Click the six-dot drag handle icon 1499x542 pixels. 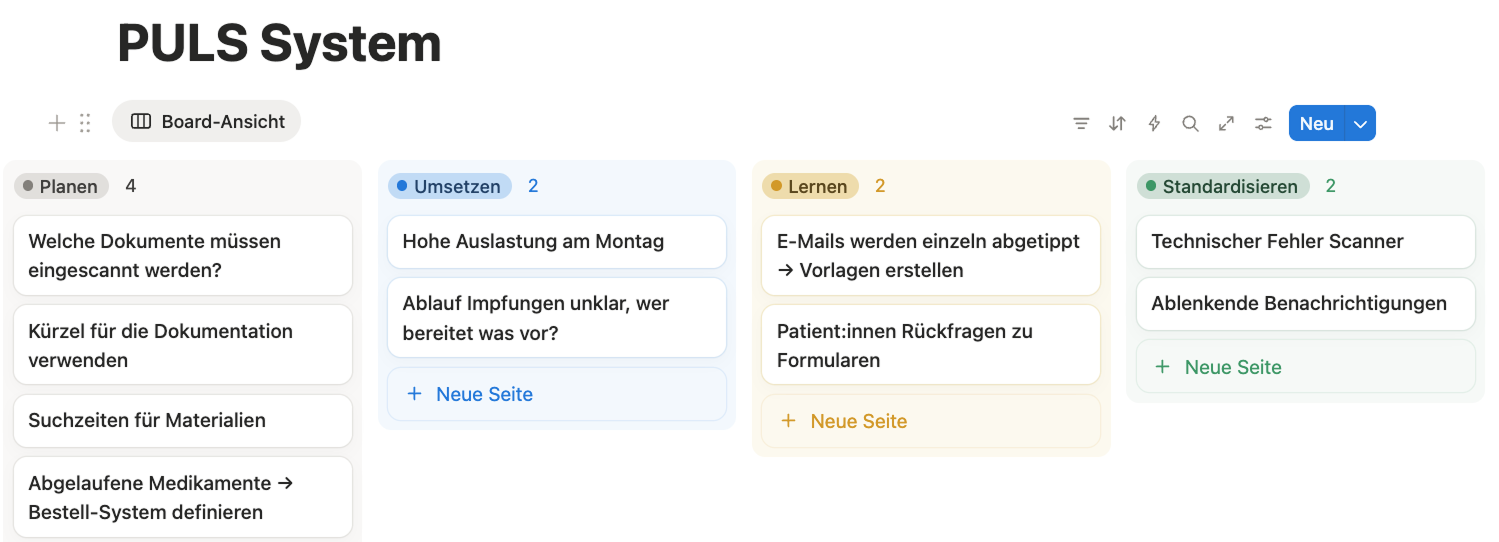click(x=85, y=123)
